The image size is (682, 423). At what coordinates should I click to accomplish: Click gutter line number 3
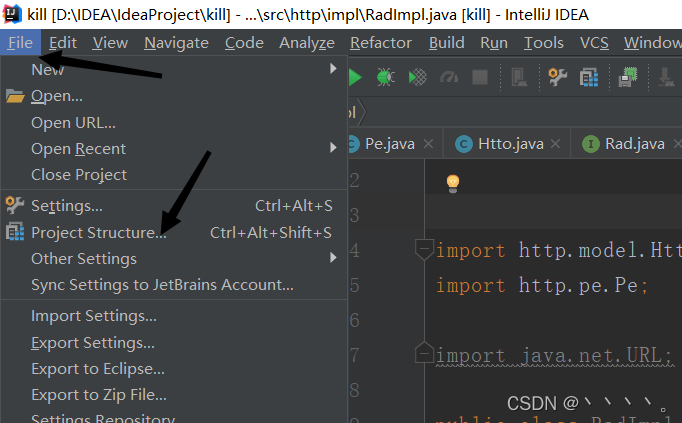pos(354,215)
